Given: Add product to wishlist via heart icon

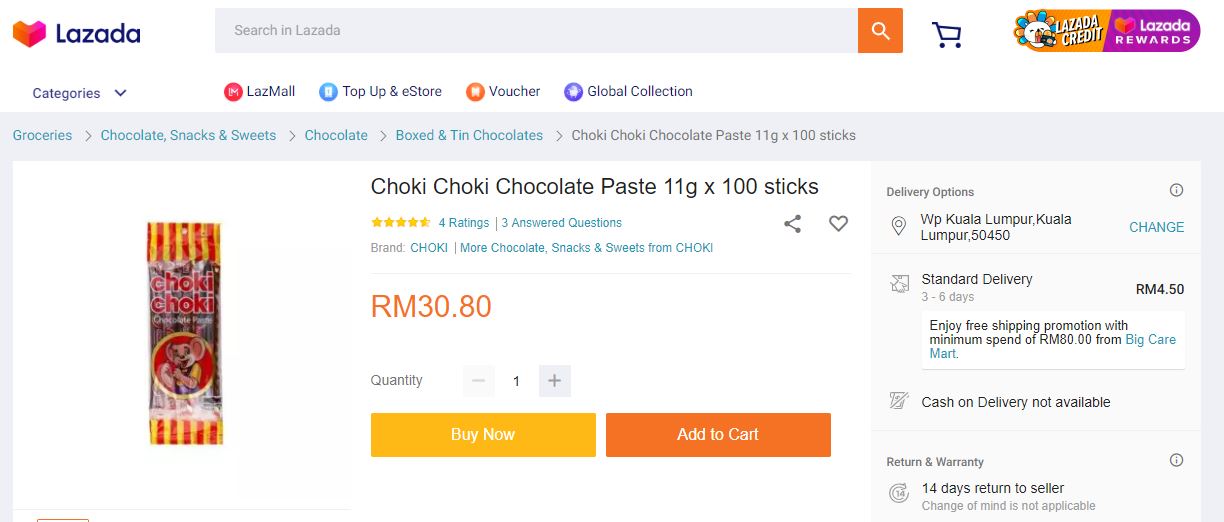Looking at the screenshot, I should point(838,224).
